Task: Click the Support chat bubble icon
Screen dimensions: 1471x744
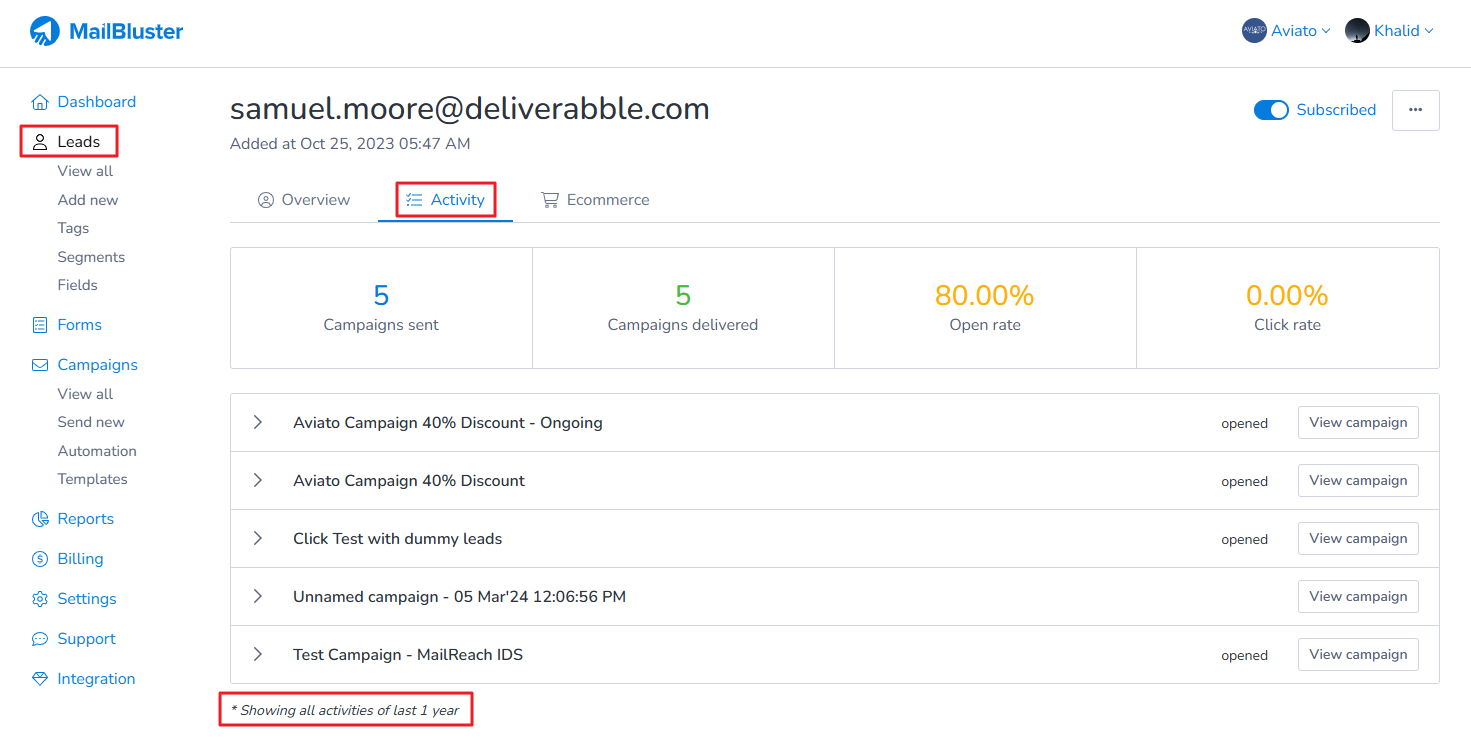Action: 40,639
